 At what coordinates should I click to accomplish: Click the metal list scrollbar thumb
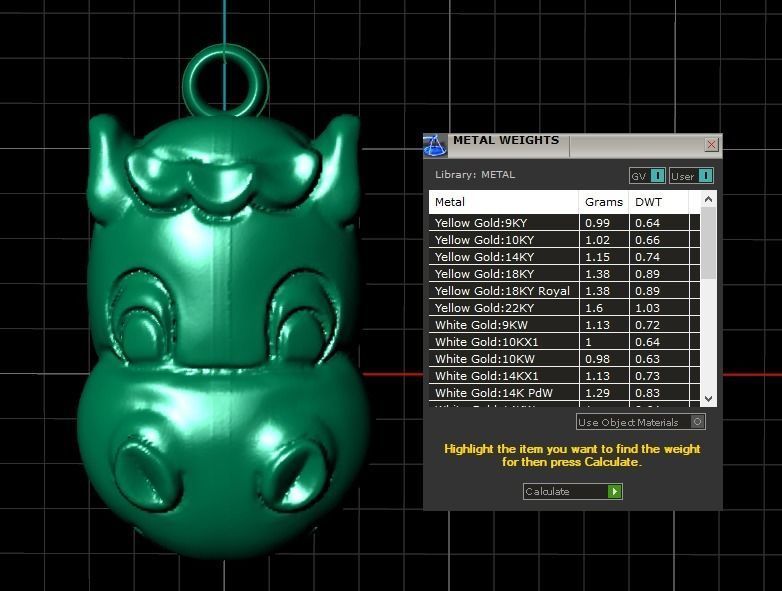pyautogui.click(x=708, y=243)
